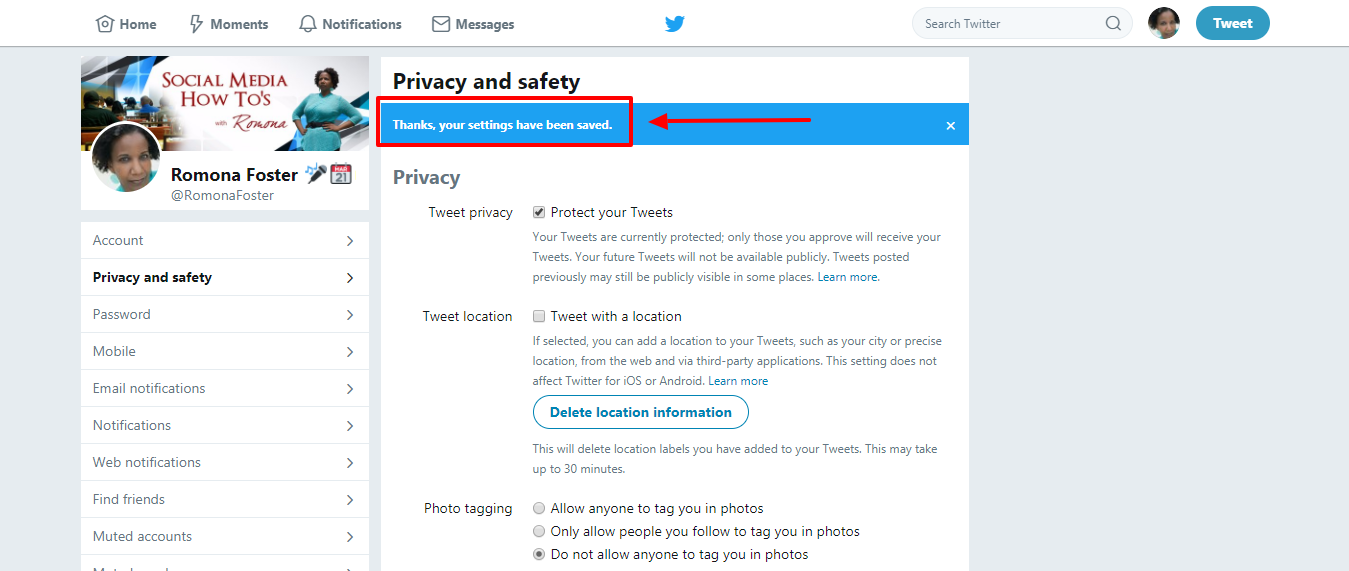This screenshot has width=1349, height=571.
Task: Open Messages envelope icon
Action: click(x=441, y=24)
